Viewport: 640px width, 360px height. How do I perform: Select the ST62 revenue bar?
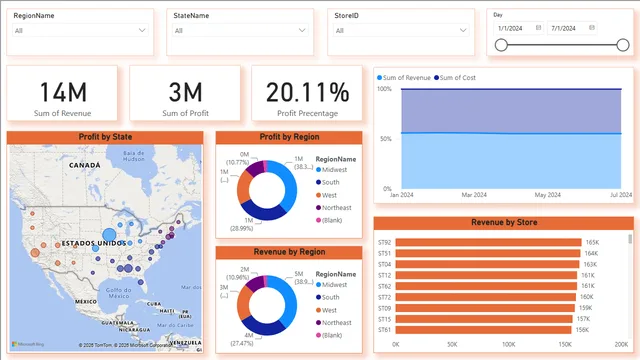tap(486, 286)
